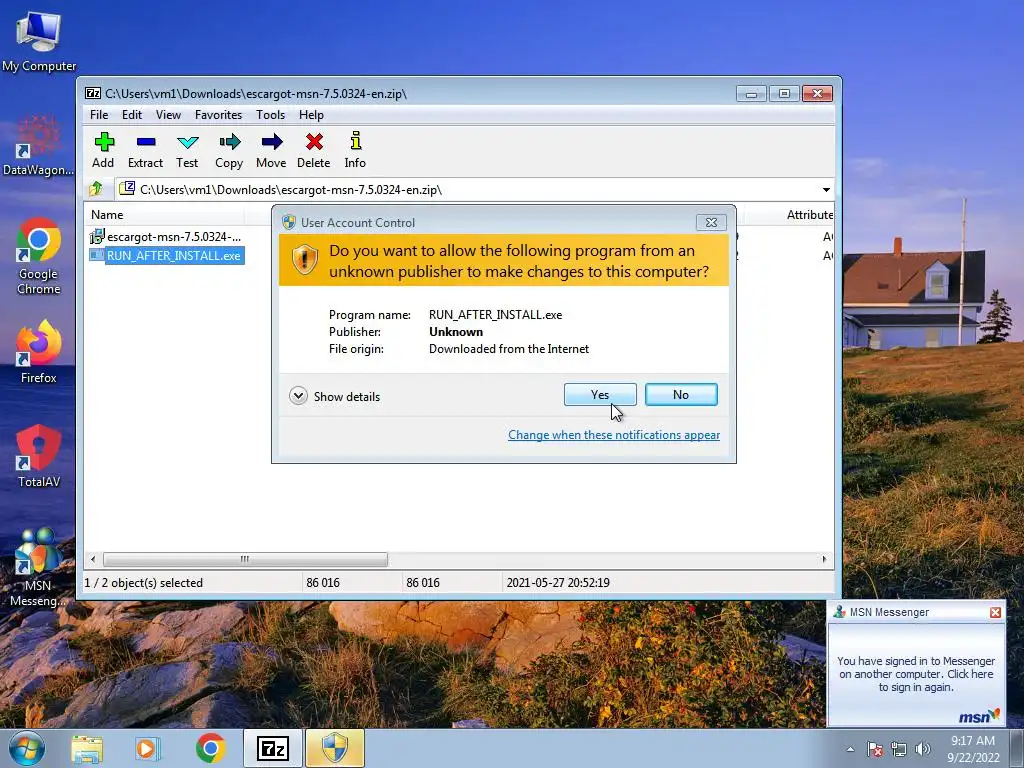Screen dimensions: 1024x768
Task: Click No in the User Account Control dialog
Action: click(681, 394)
